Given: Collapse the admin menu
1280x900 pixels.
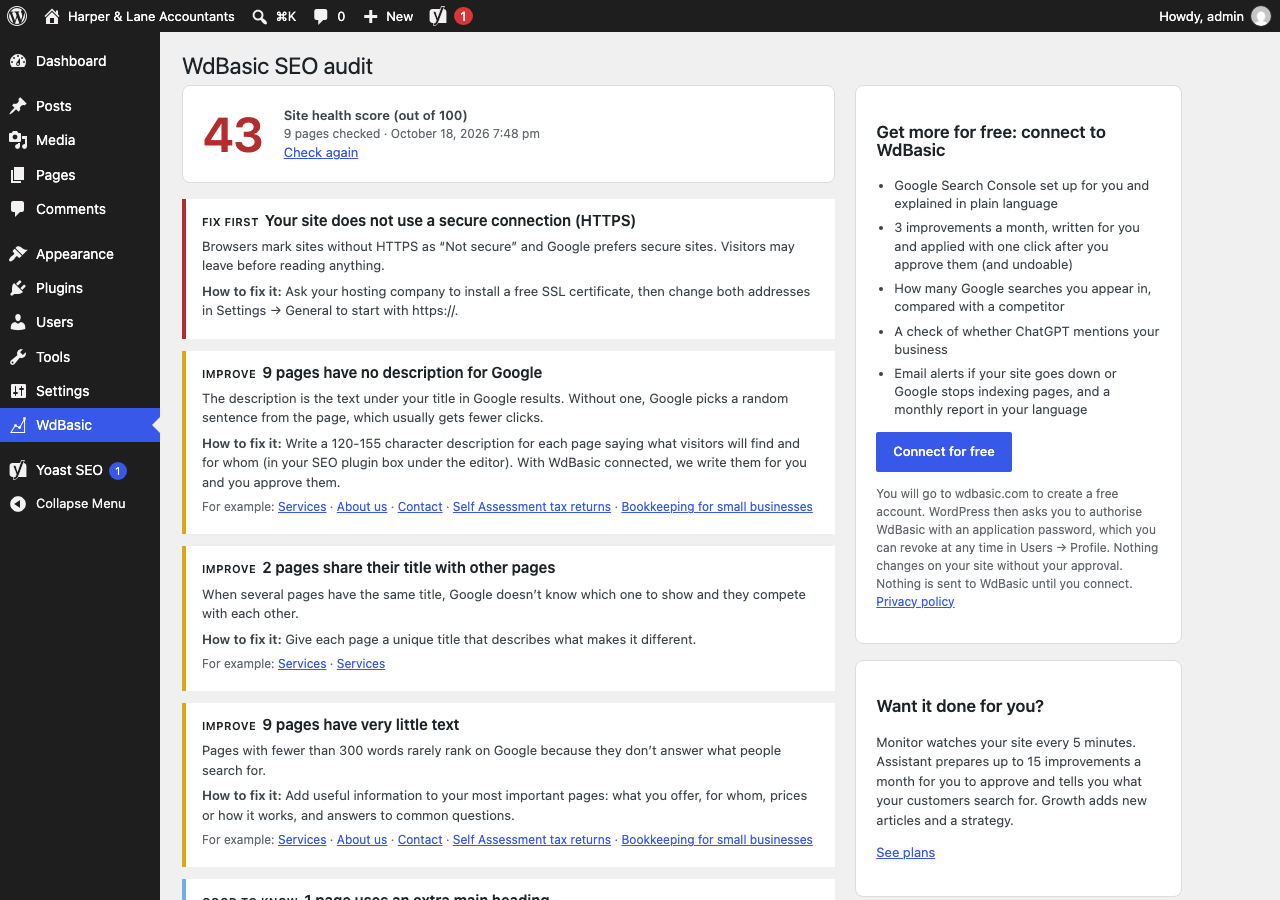Looking at the screenshot, I should click(80, 504).
